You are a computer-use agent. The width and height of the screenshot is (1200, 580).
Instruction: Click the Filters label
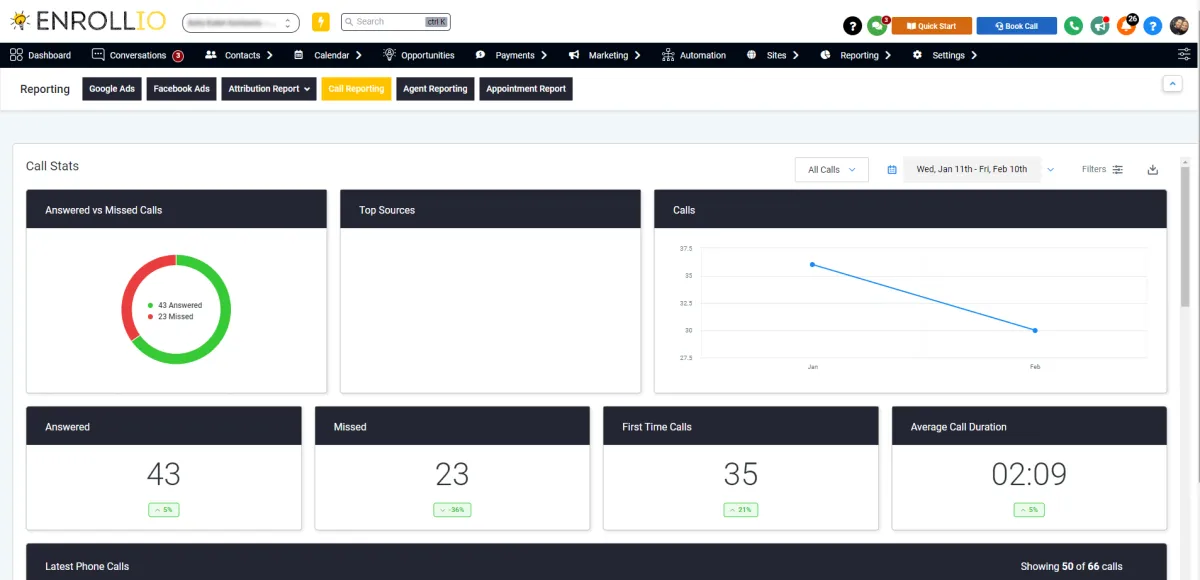click(1094, 170)
